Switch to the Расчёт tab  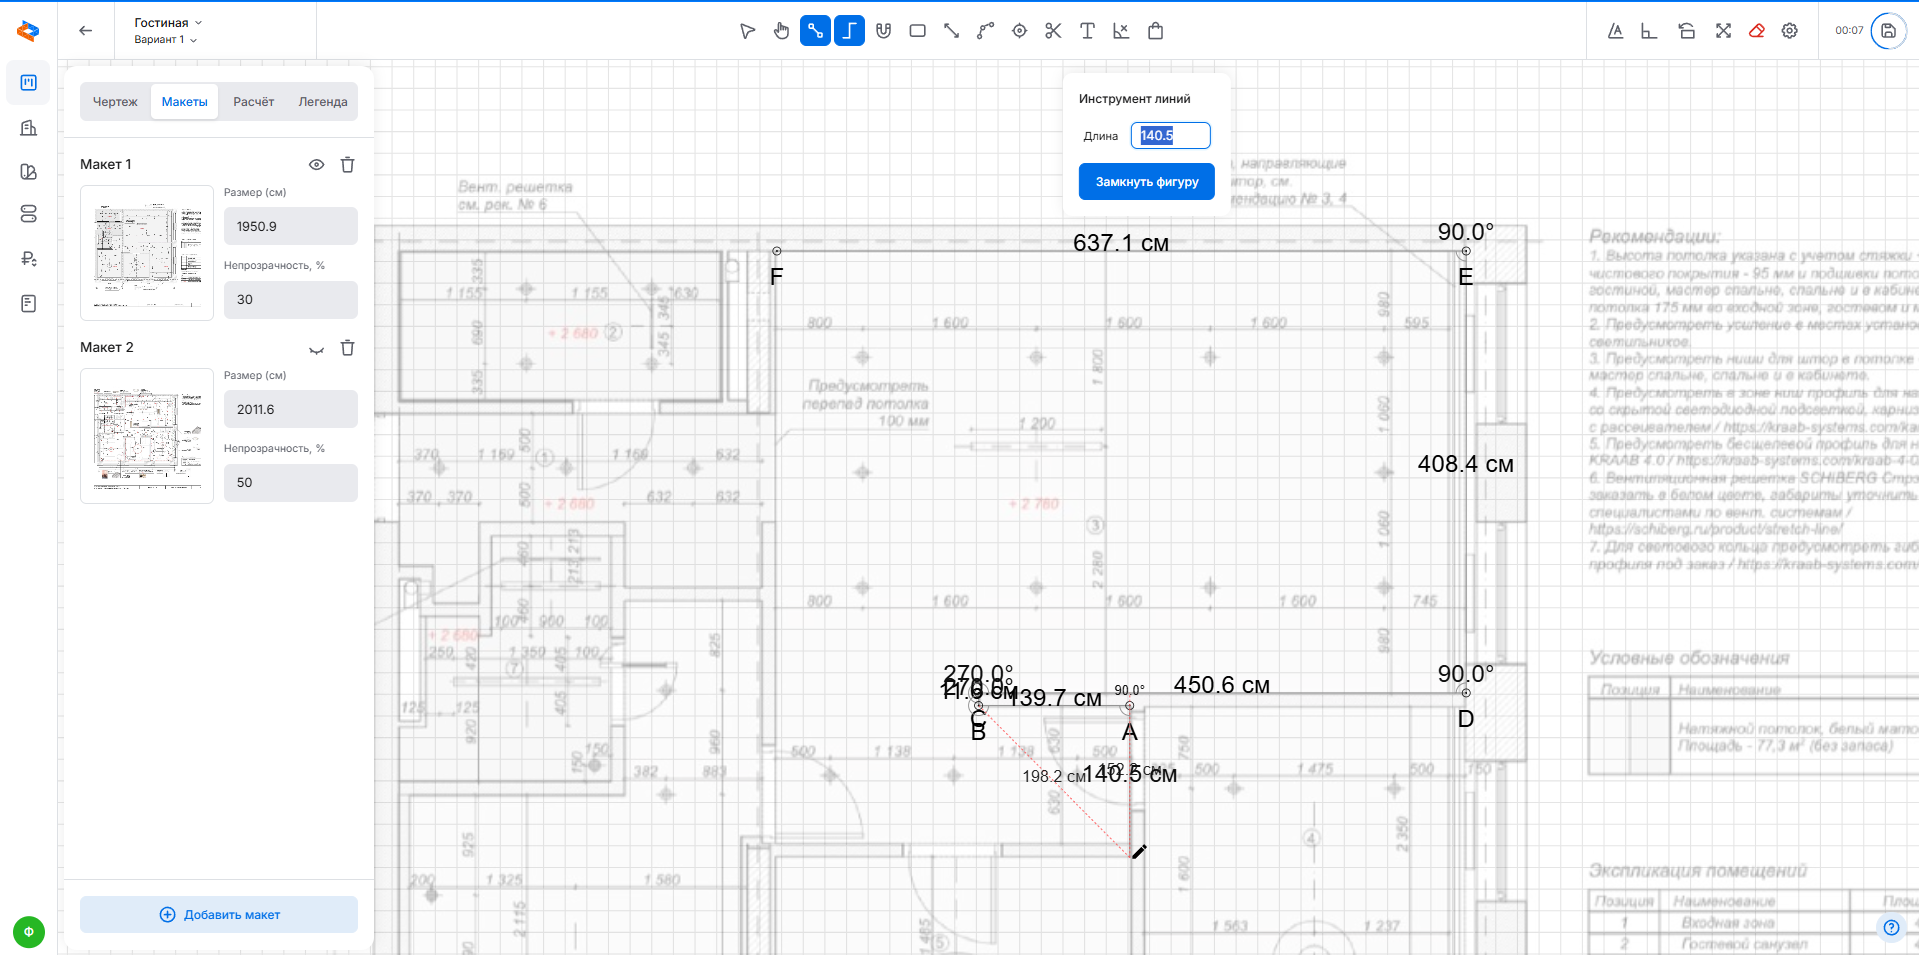point(253,102)
